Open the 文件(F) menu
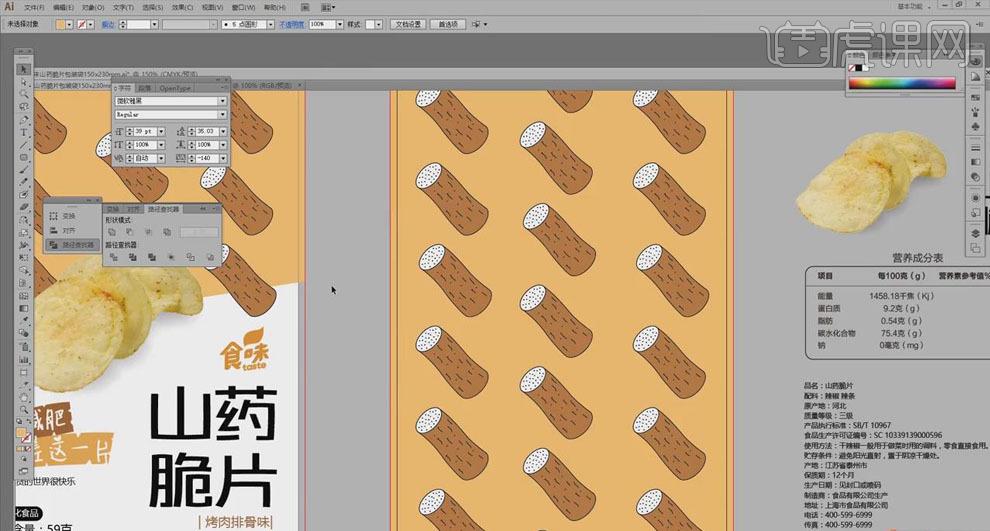This screenshot has width=990, height=531. click(x=34, y=7)
